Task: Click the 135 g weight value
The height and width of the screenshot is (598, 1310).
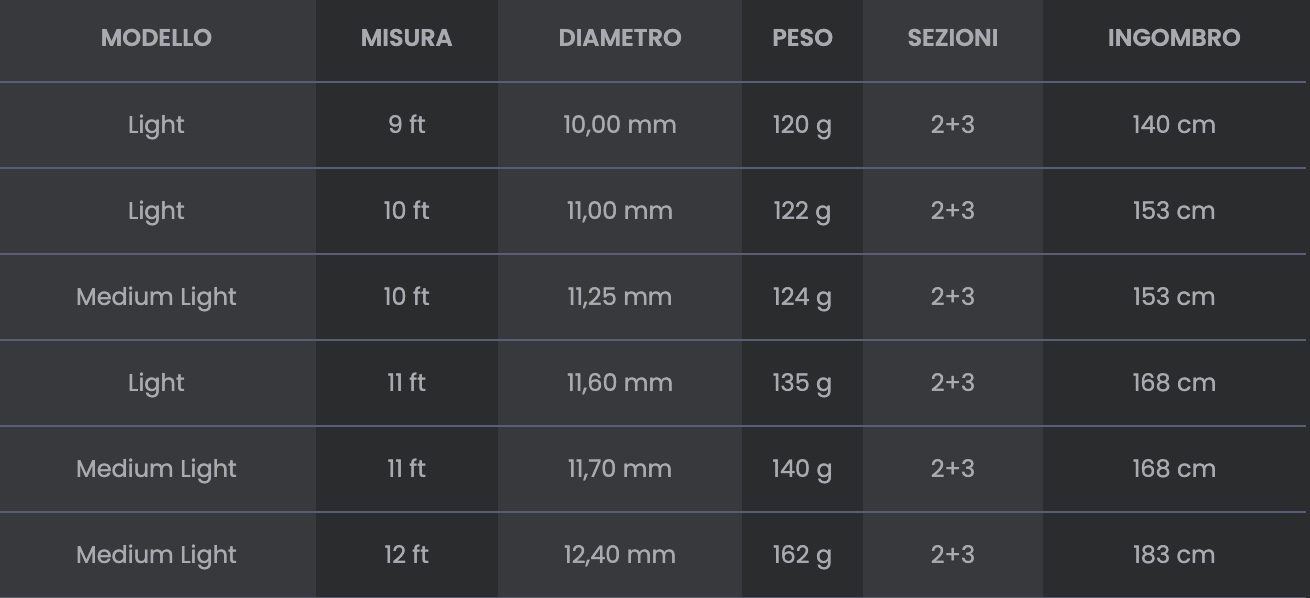Action: coord(802,383)
